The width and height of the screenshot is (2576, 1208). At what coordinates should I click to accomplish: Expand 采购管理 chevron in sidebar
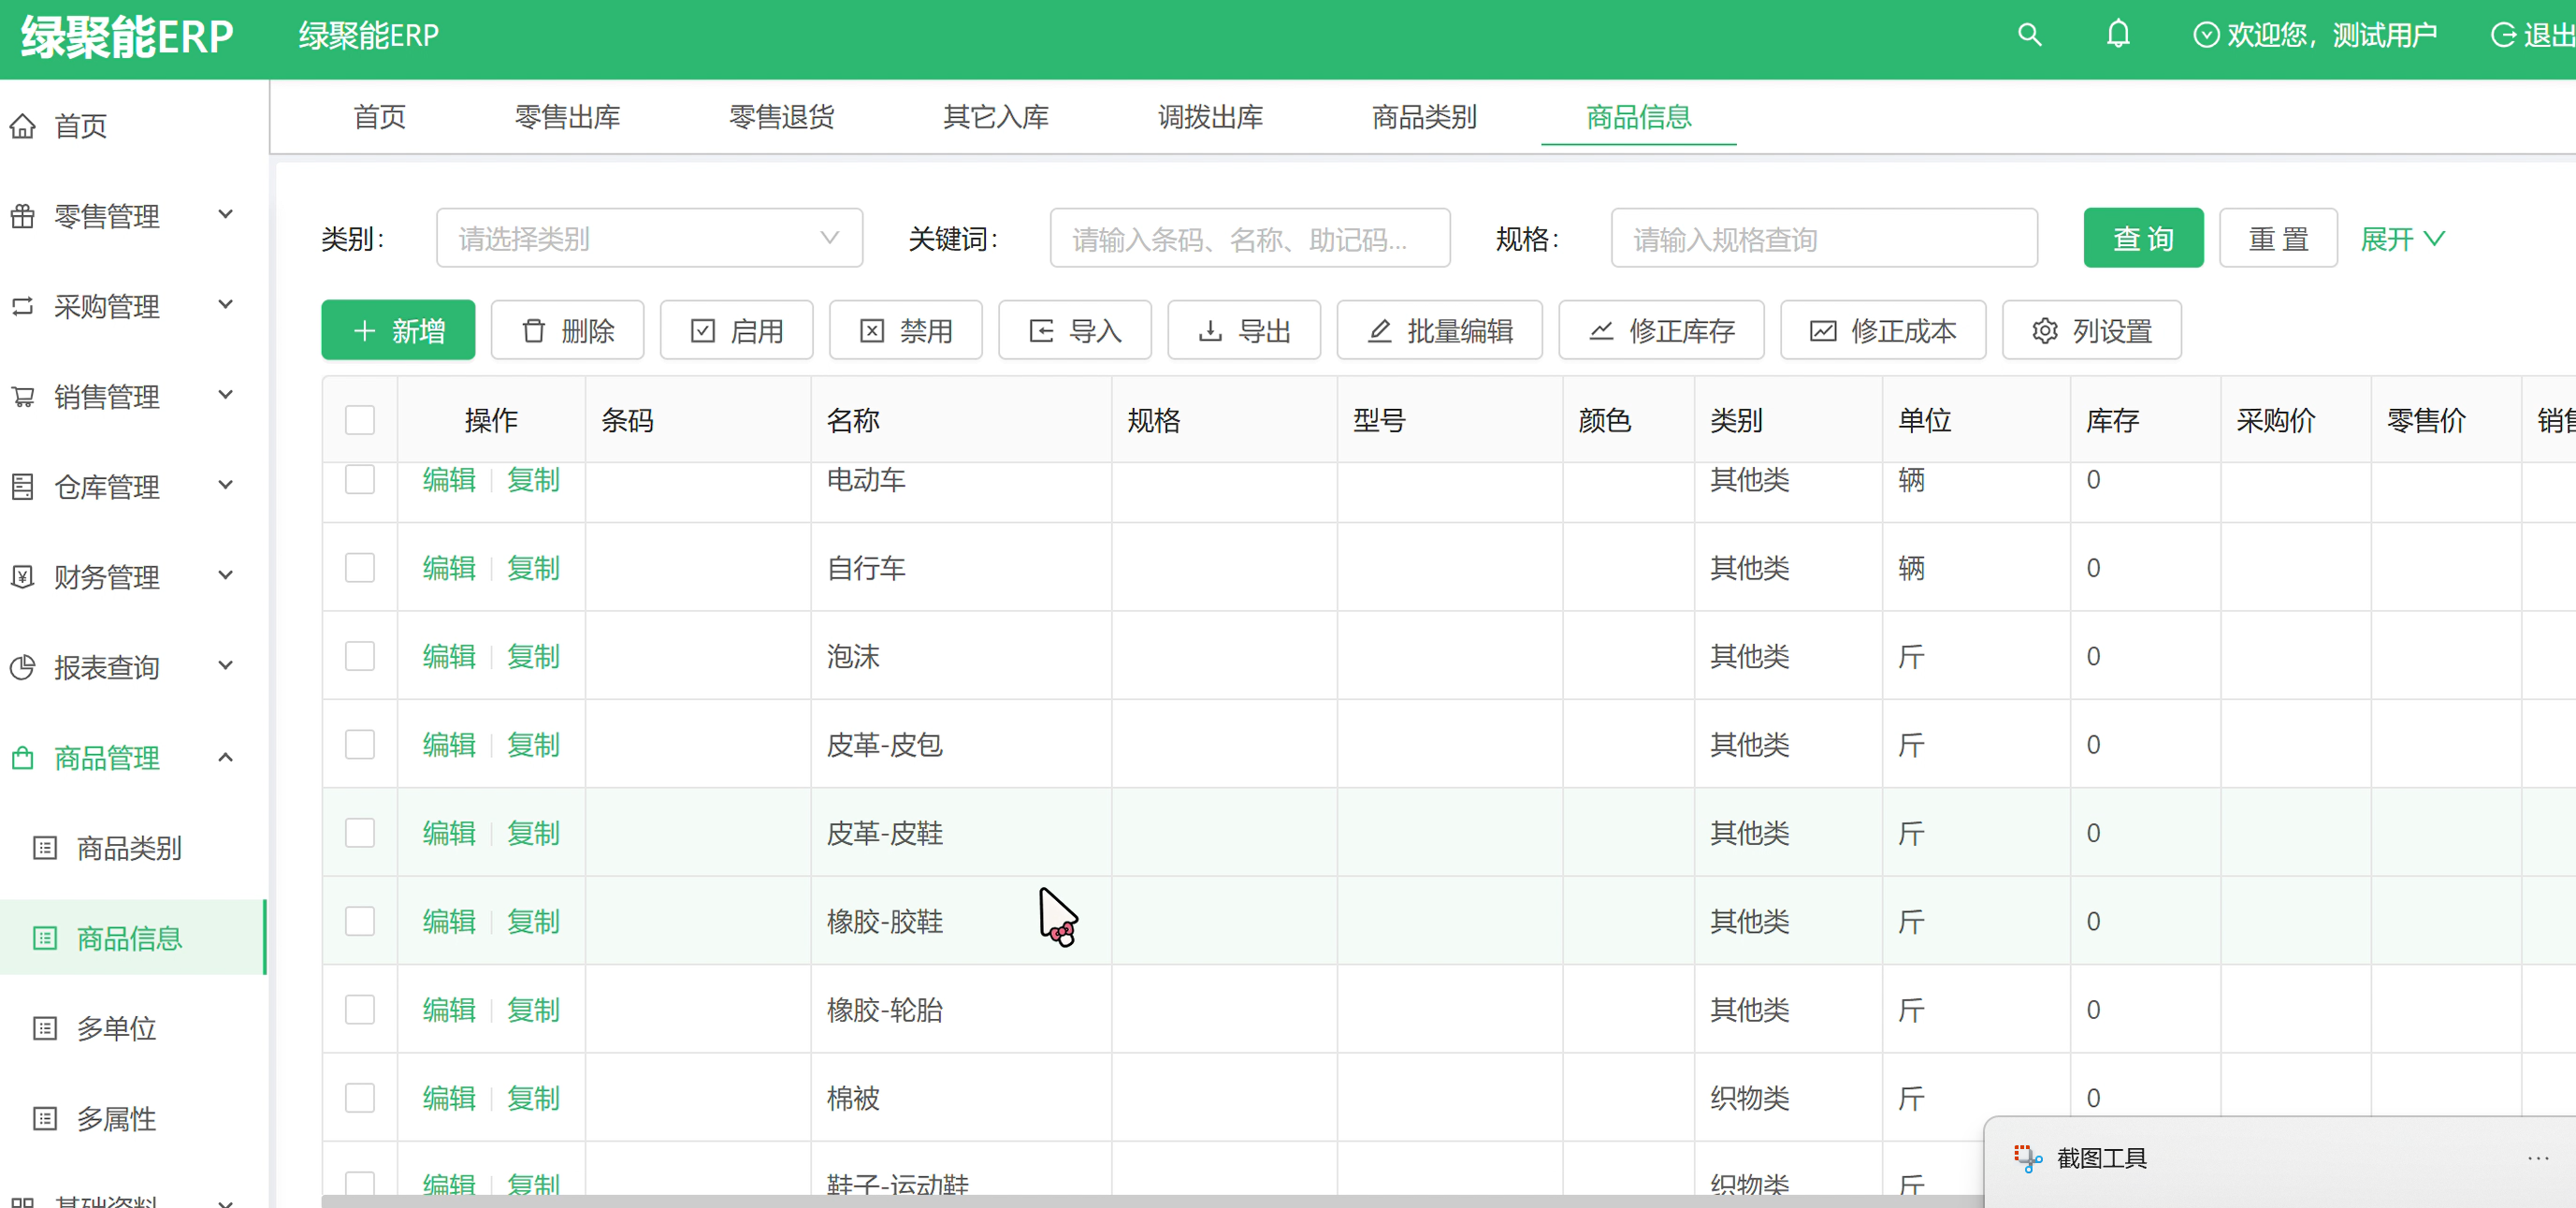(226, 304)
